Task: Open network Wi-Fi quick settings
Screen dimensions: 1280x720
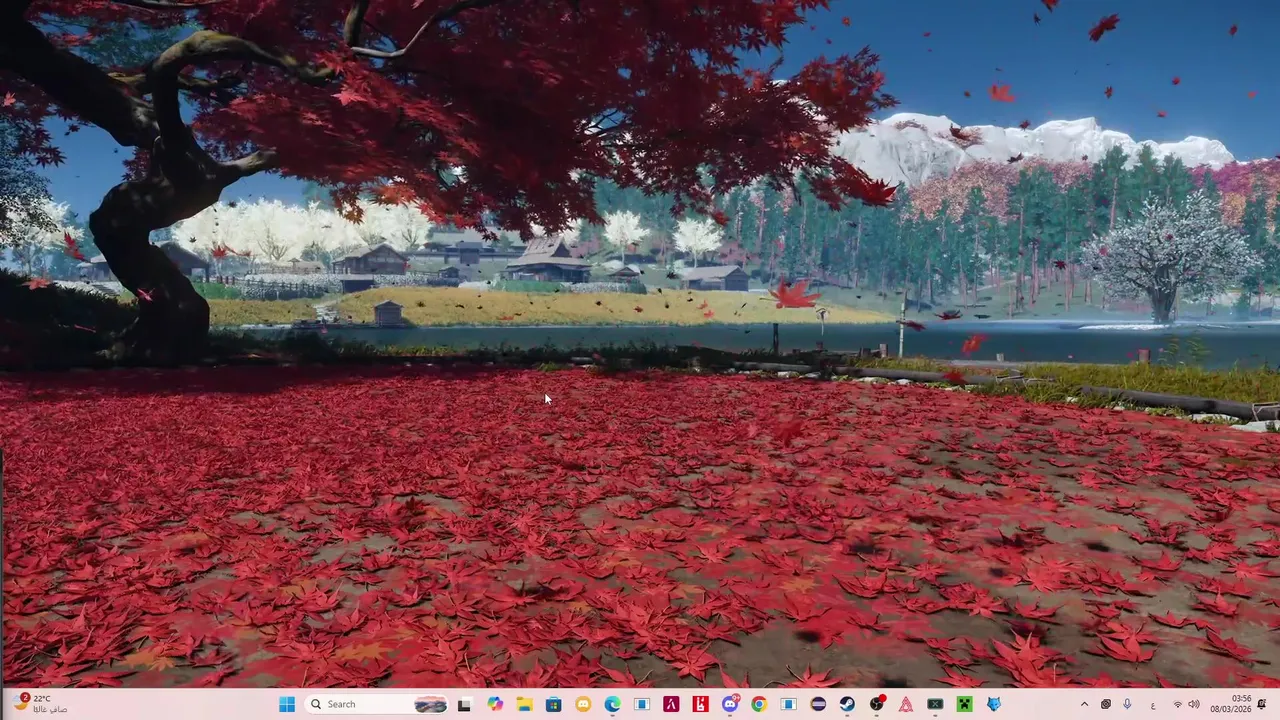Action: point(1177,704)
